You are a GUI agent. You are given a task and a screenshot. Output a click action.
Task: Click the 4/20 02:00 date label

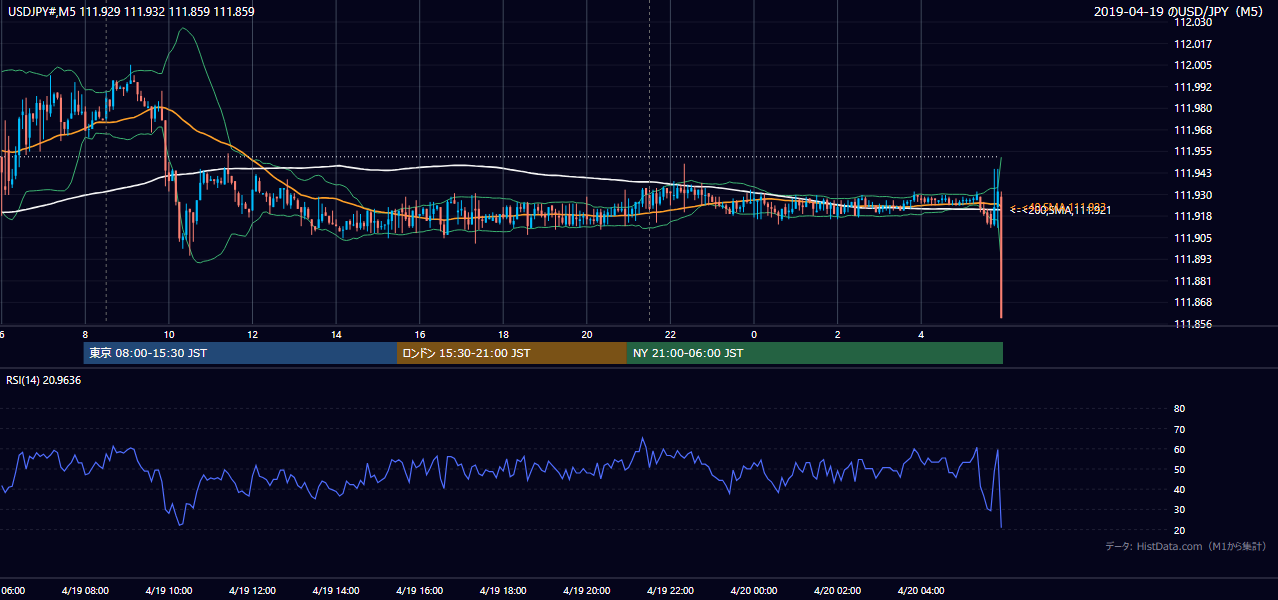coord(837,591)
